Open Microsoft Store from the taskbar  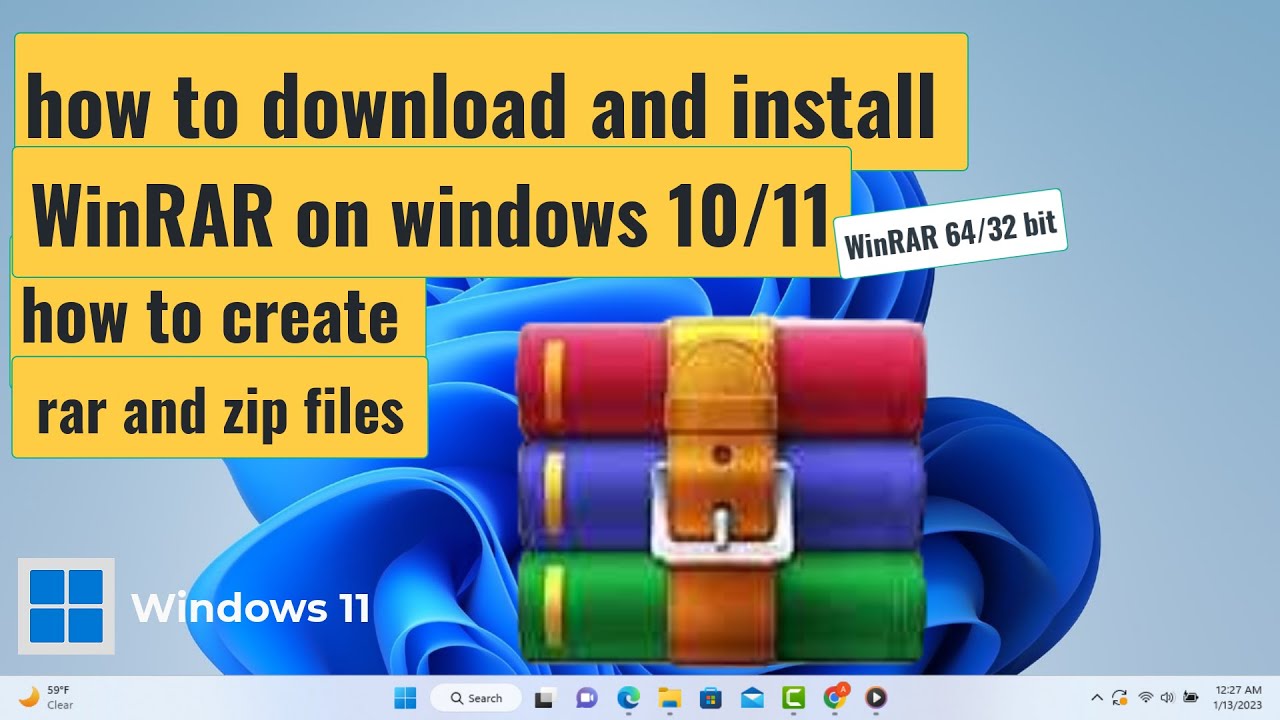(x=711, y=698)
